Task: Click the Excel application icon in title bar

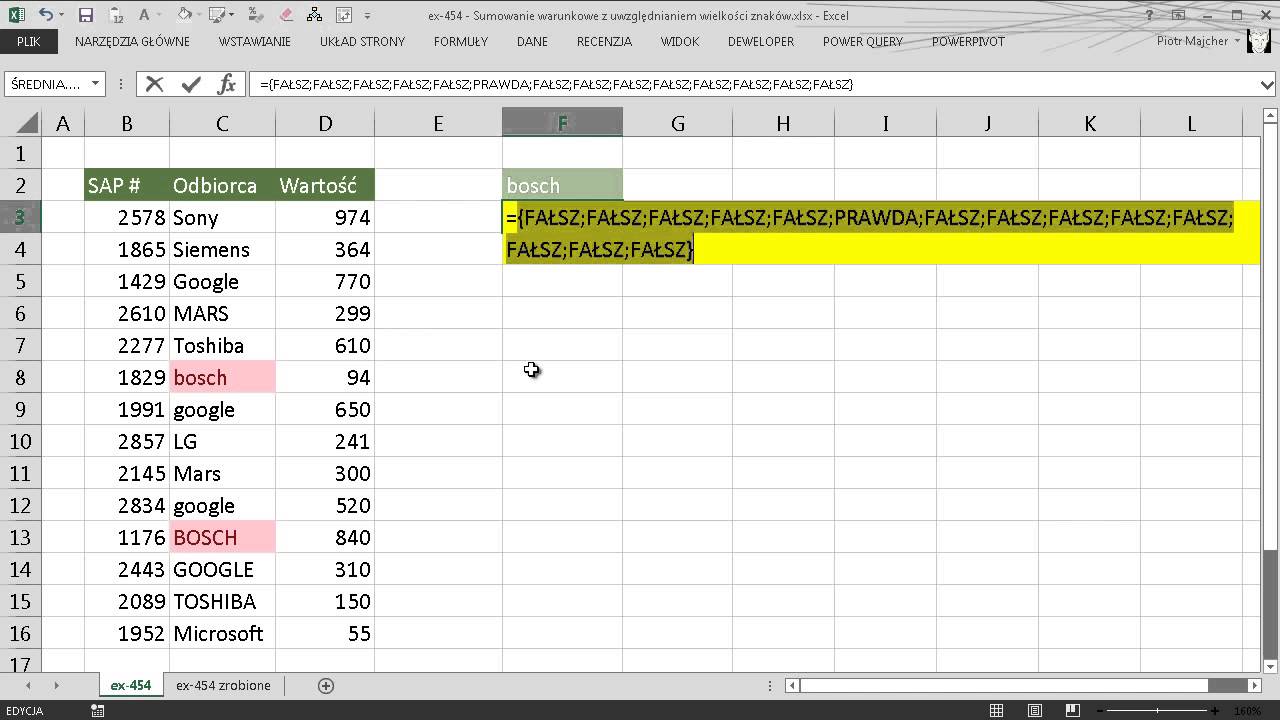Action: point(17,15)
